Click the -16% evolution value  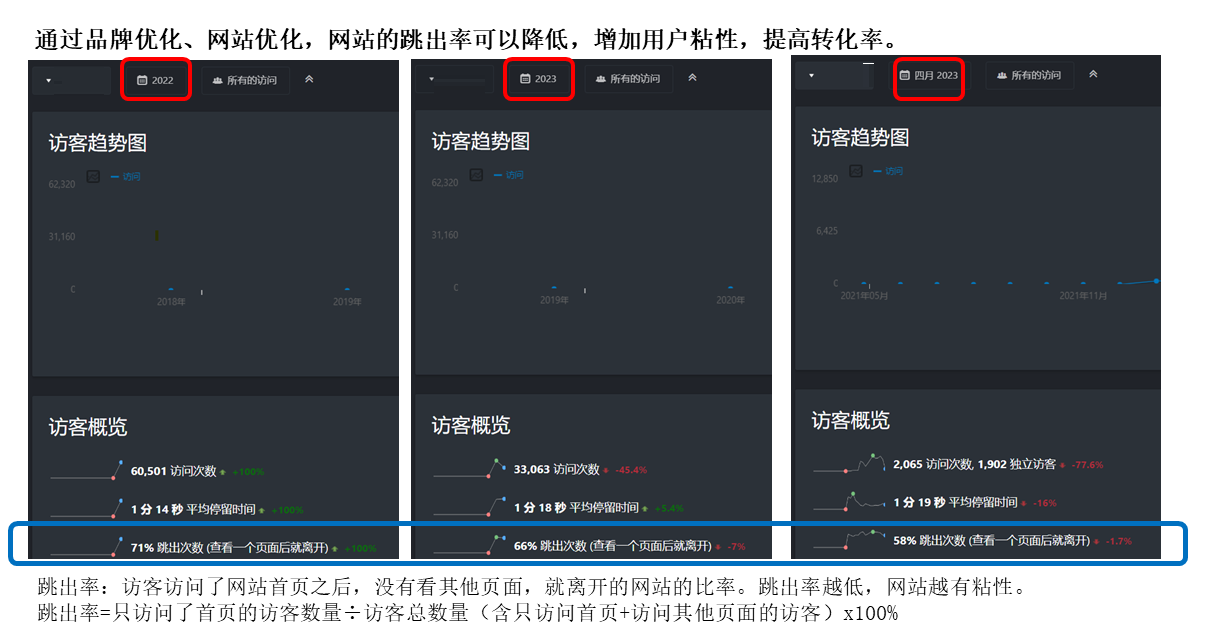click(1045, 503)
